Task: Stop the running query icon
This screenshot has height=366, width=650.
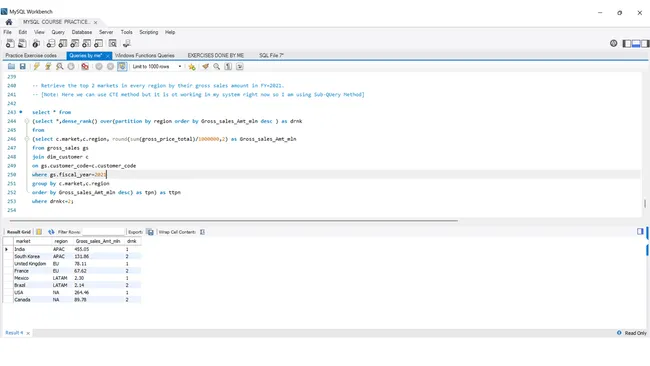Action: click(71, 66)
